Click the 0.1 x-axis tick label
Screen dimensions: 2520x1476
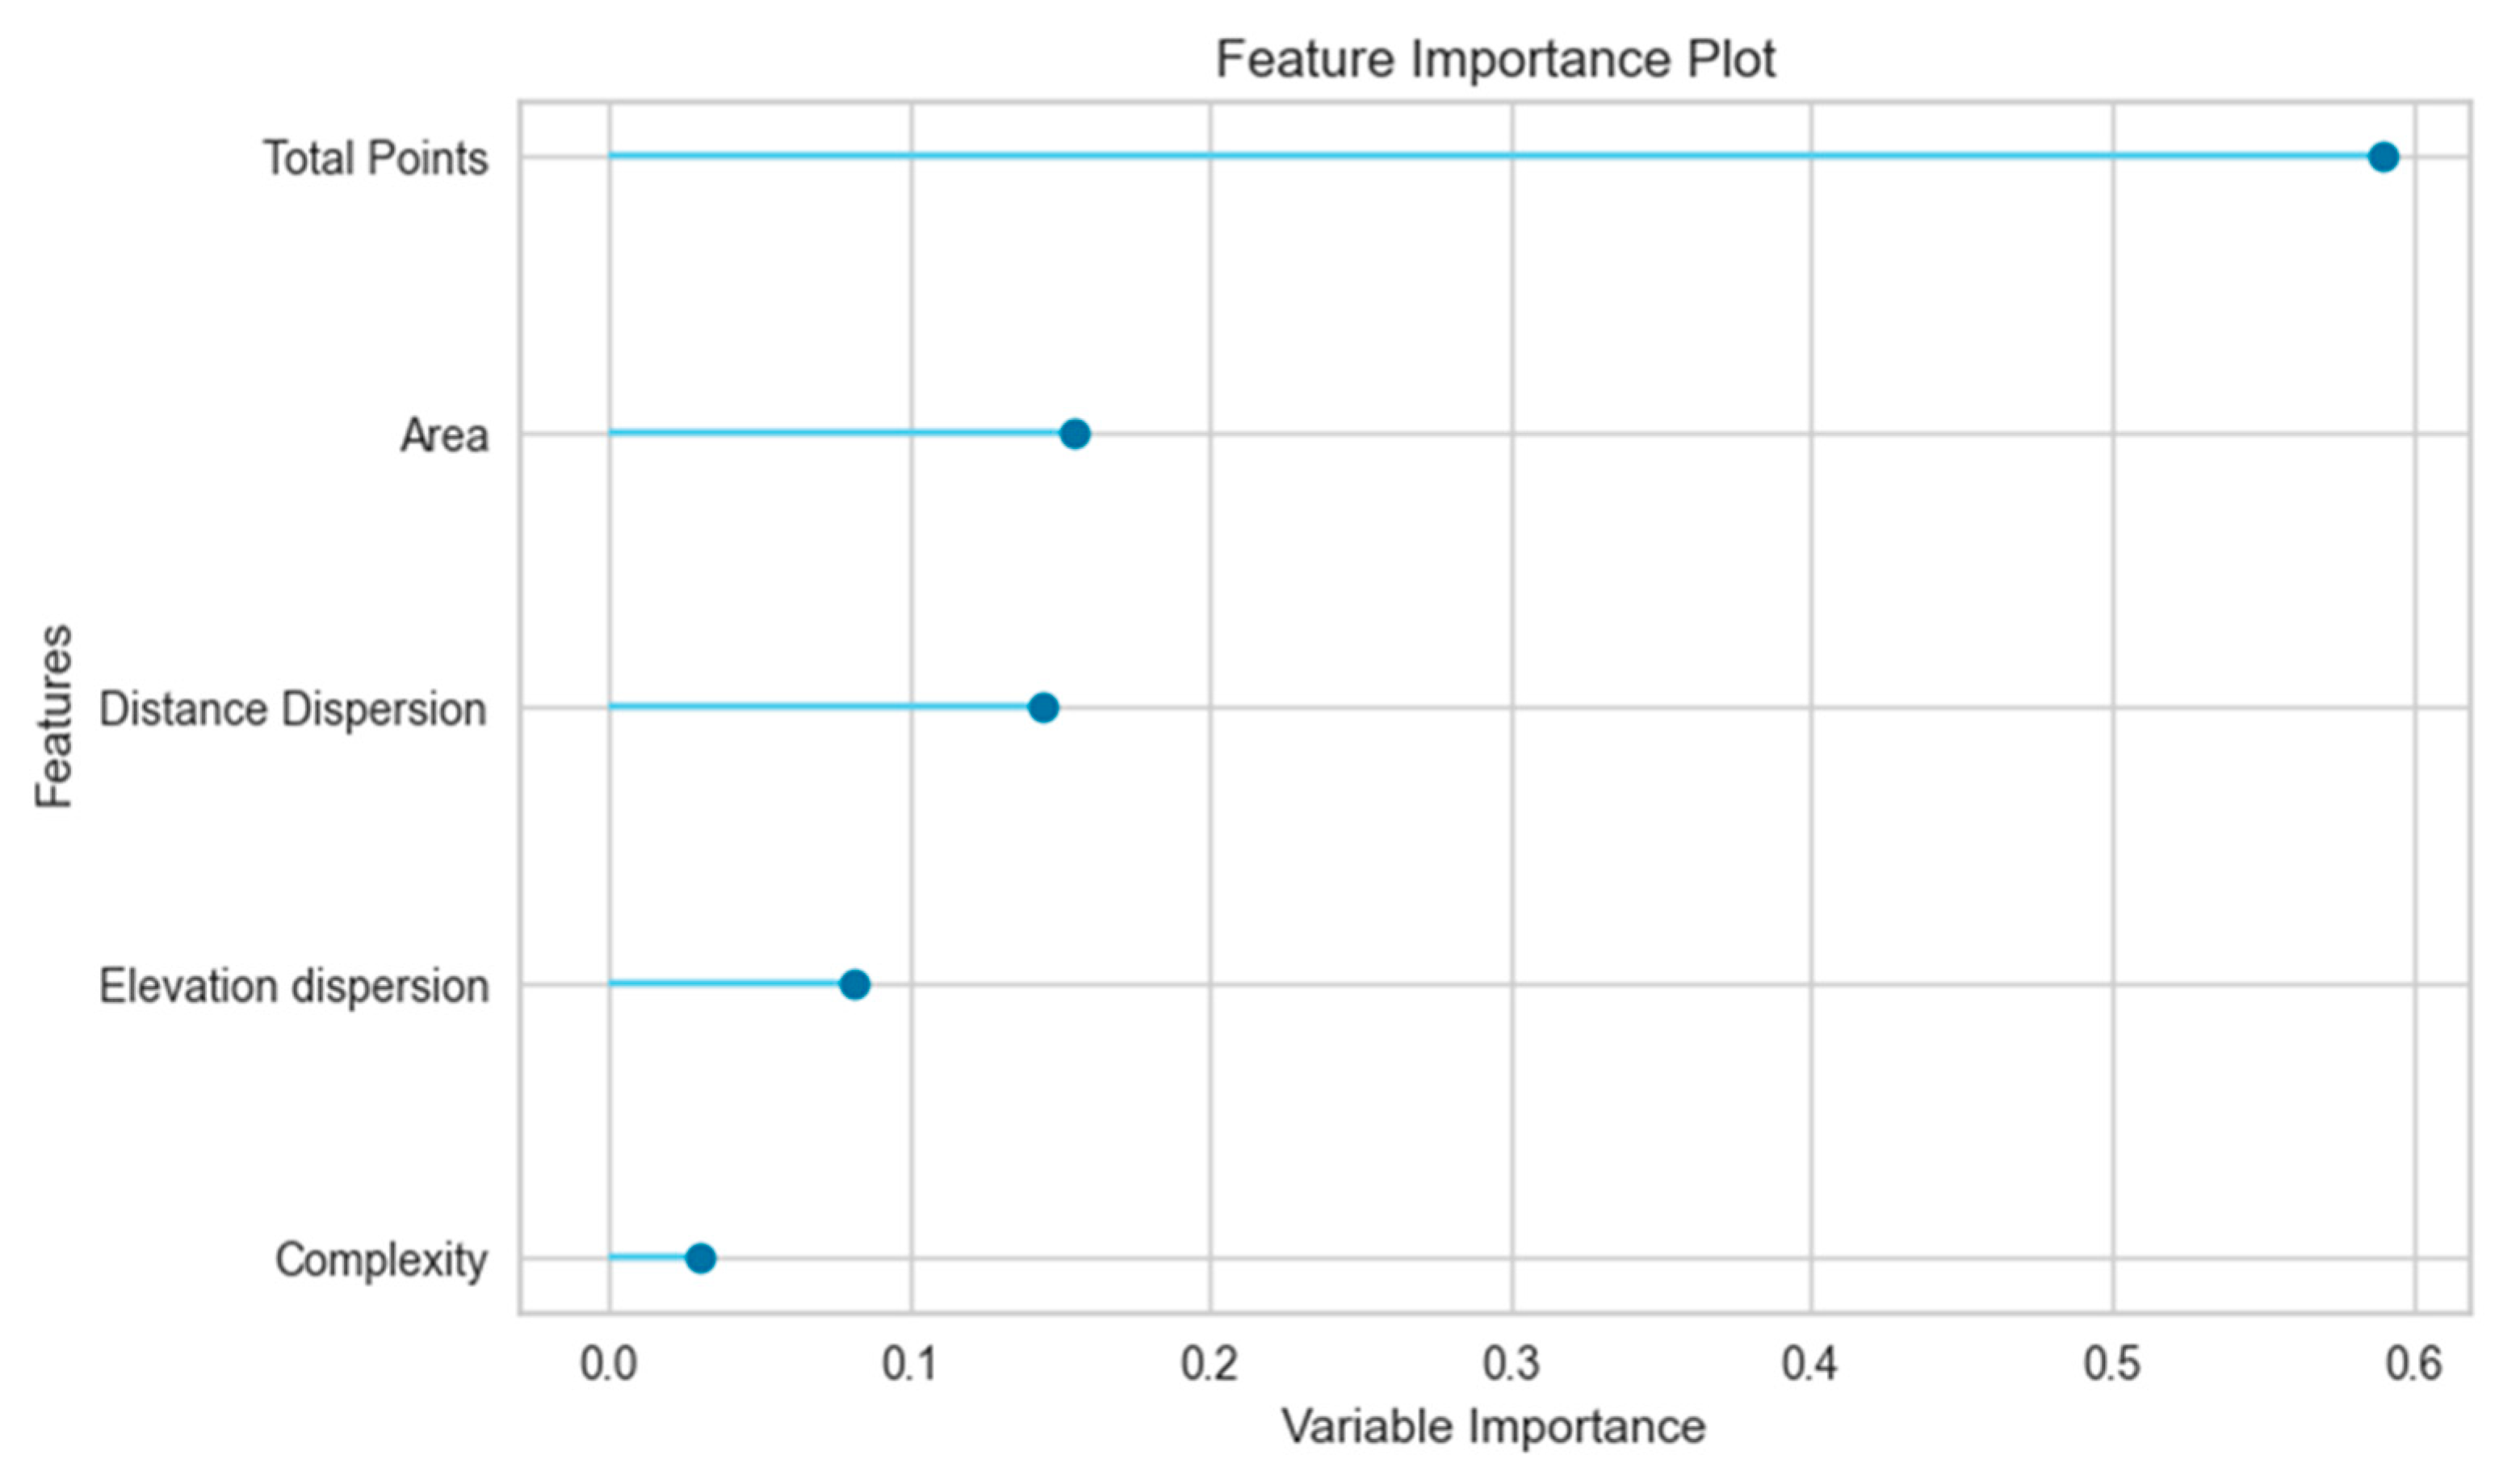910,1363
